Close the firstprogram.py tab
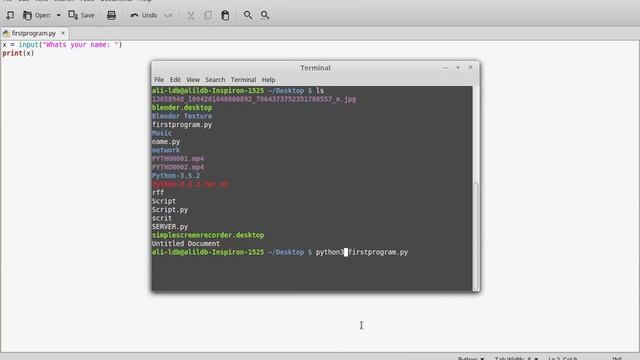 coord(63,33)
